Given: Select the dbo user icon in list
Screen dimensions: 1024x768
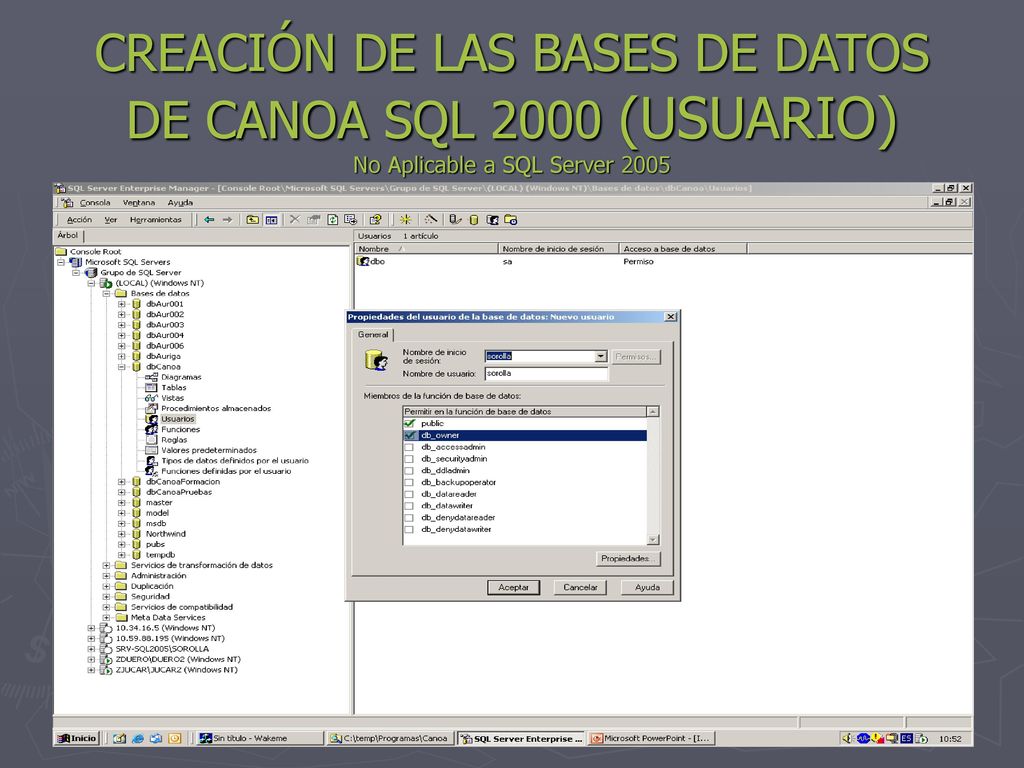Looking at the screenshot, I should coord(363,261).
